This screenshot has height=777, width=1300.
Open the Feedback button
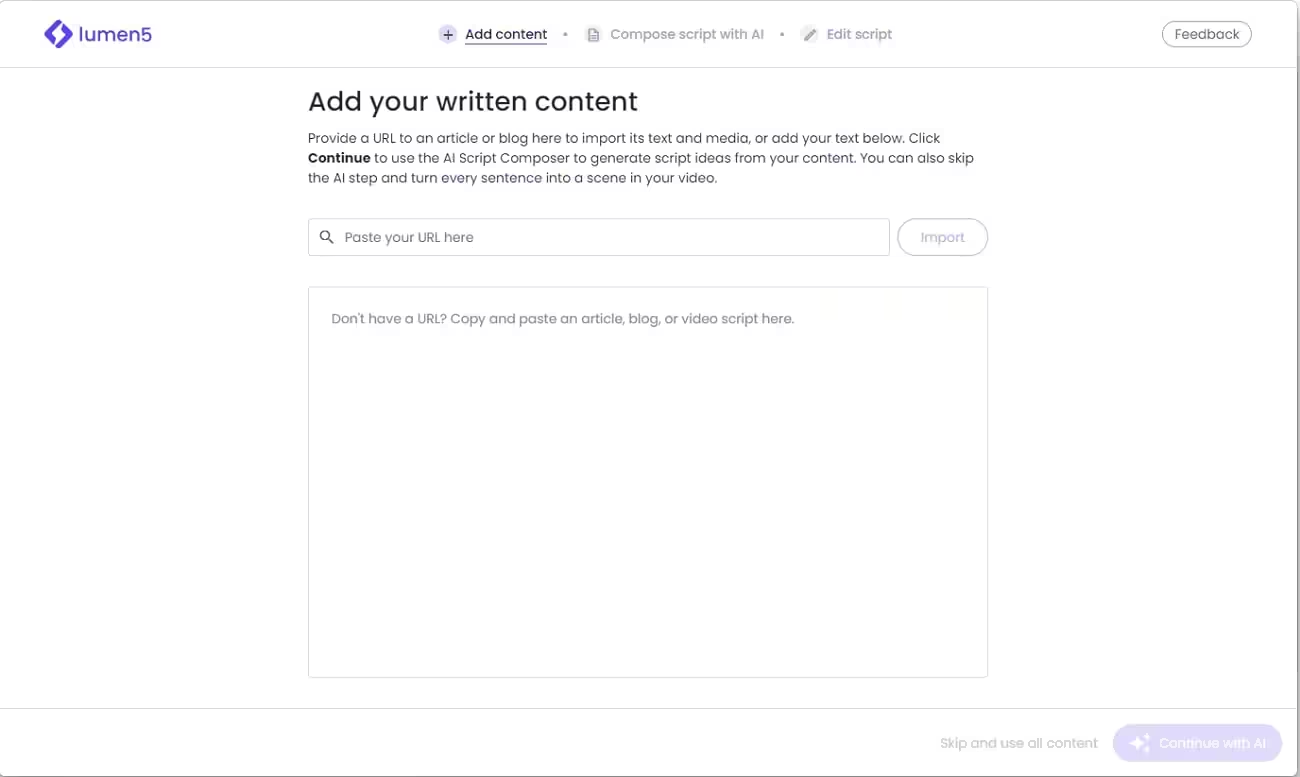coord(1206,34)
